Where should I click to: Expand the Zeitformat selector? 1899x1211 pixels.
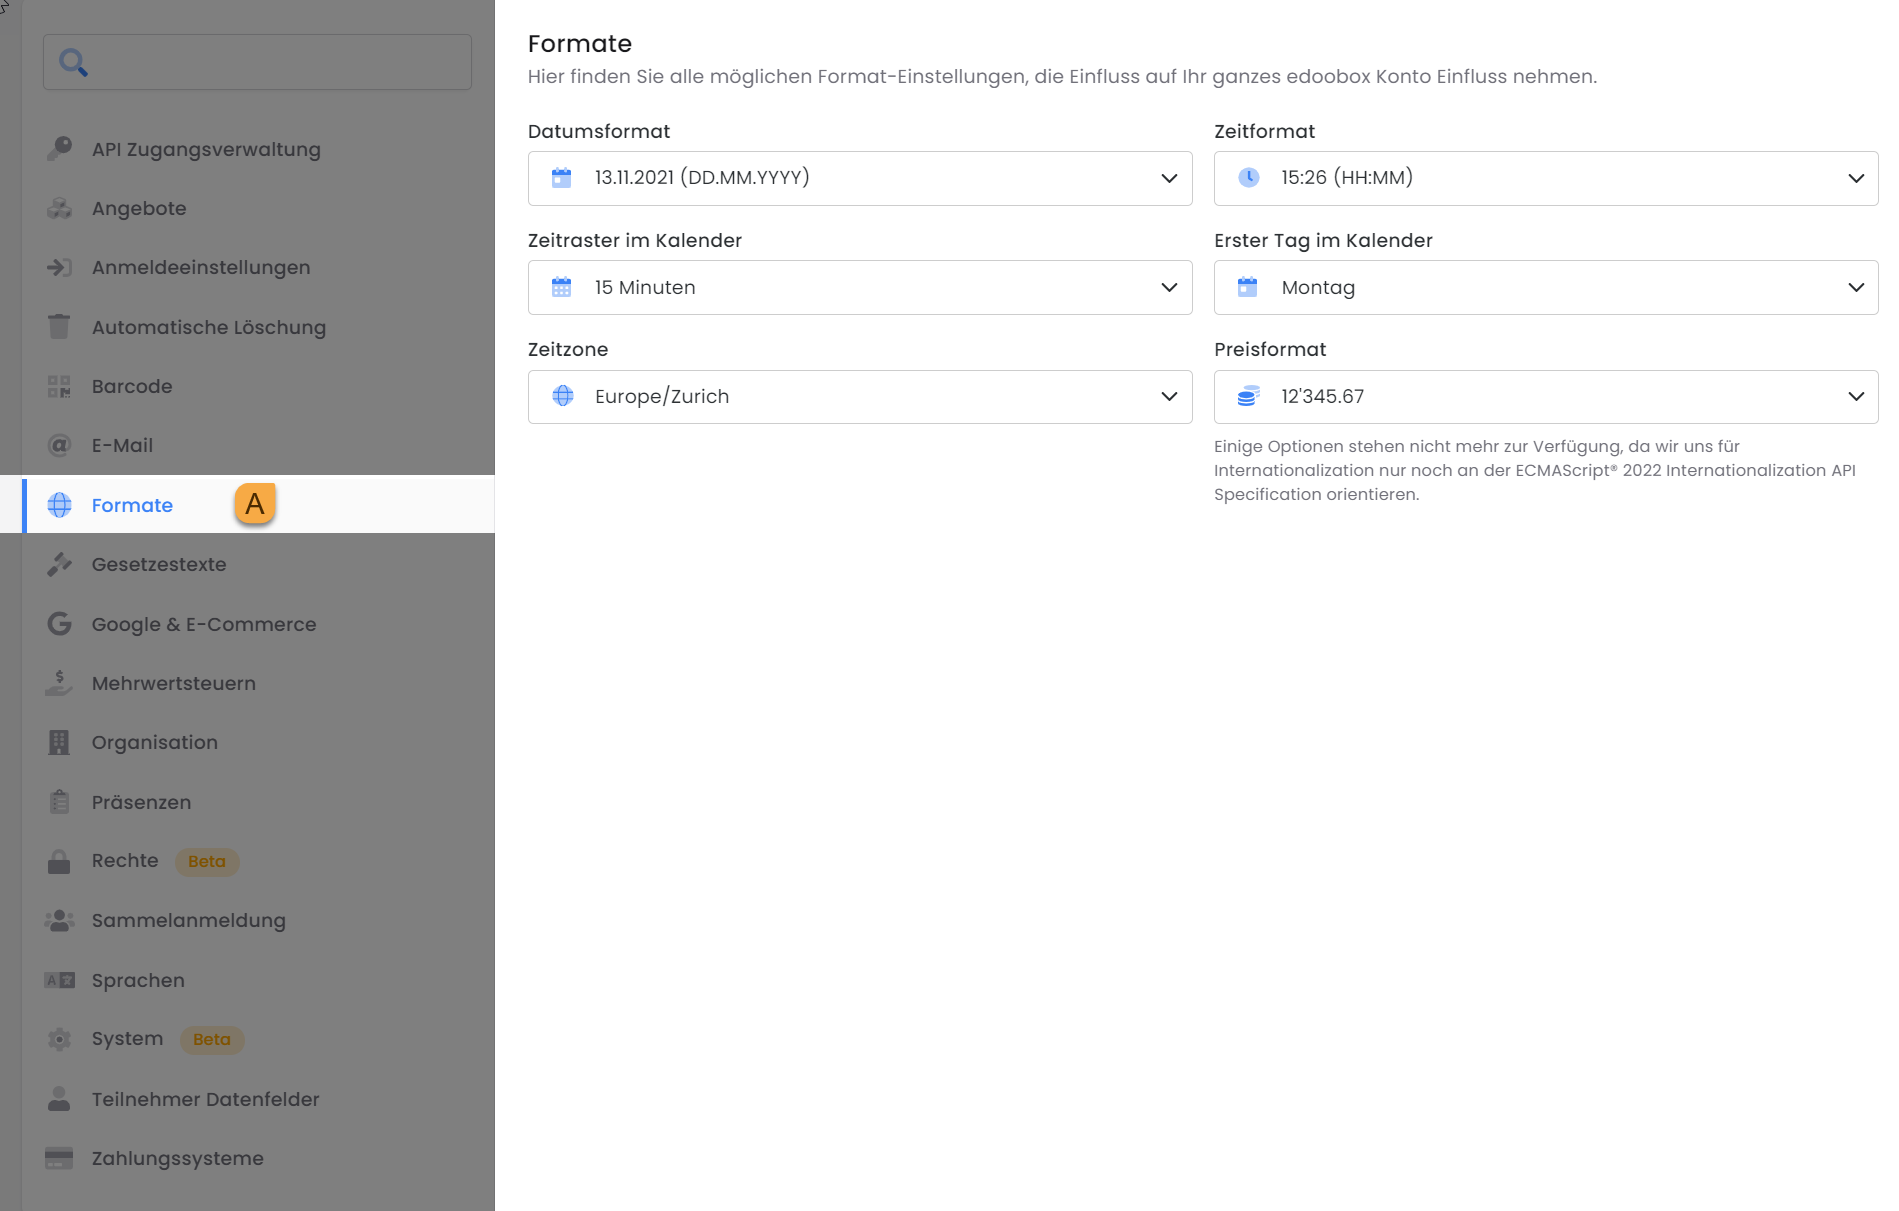1545,178
